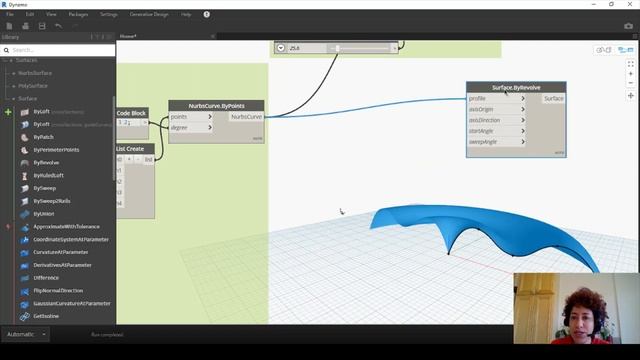Collapse the Surfaces parent category
The width and height of the screenshot is (640, 360).
[x=11, y=60]
